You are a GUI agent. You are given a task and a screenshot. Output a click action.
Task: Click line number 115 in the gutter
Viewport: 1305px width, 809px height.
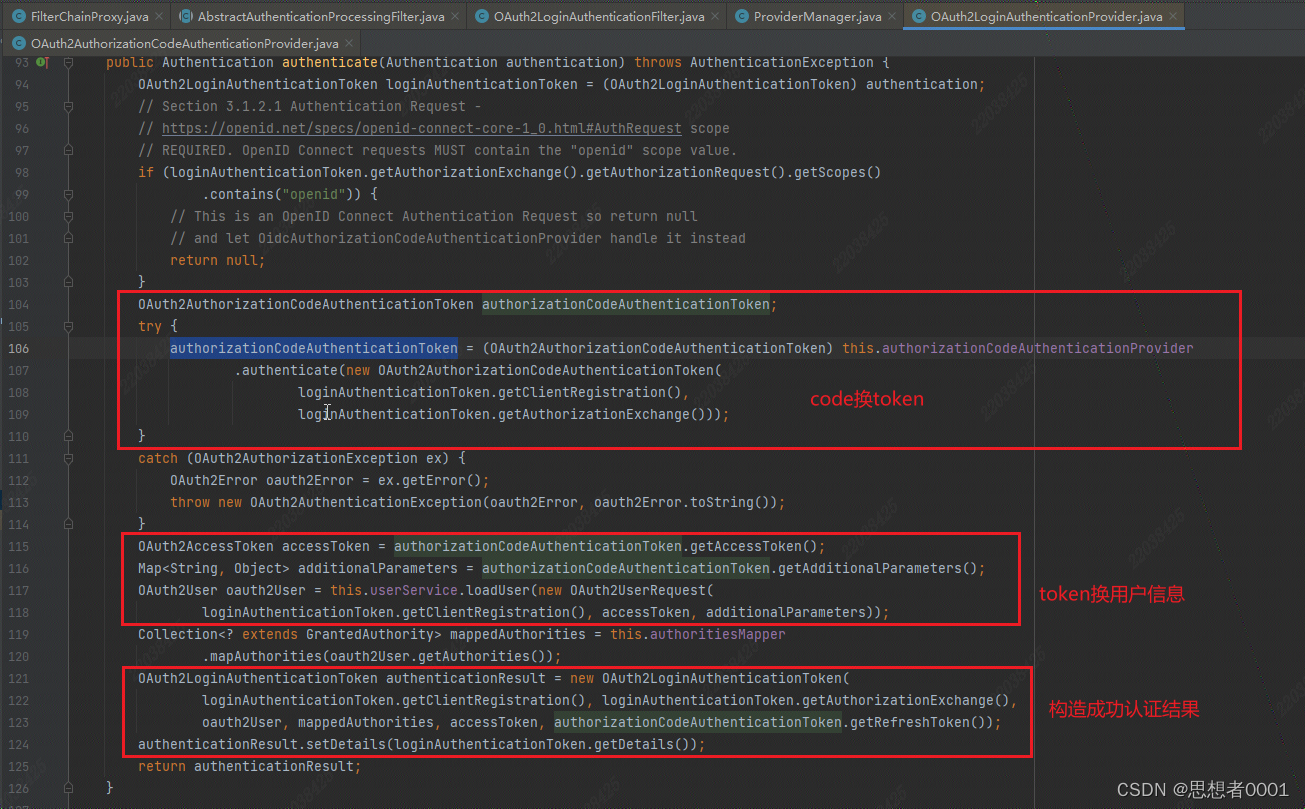pyautogui.click(x=19, y=546)
